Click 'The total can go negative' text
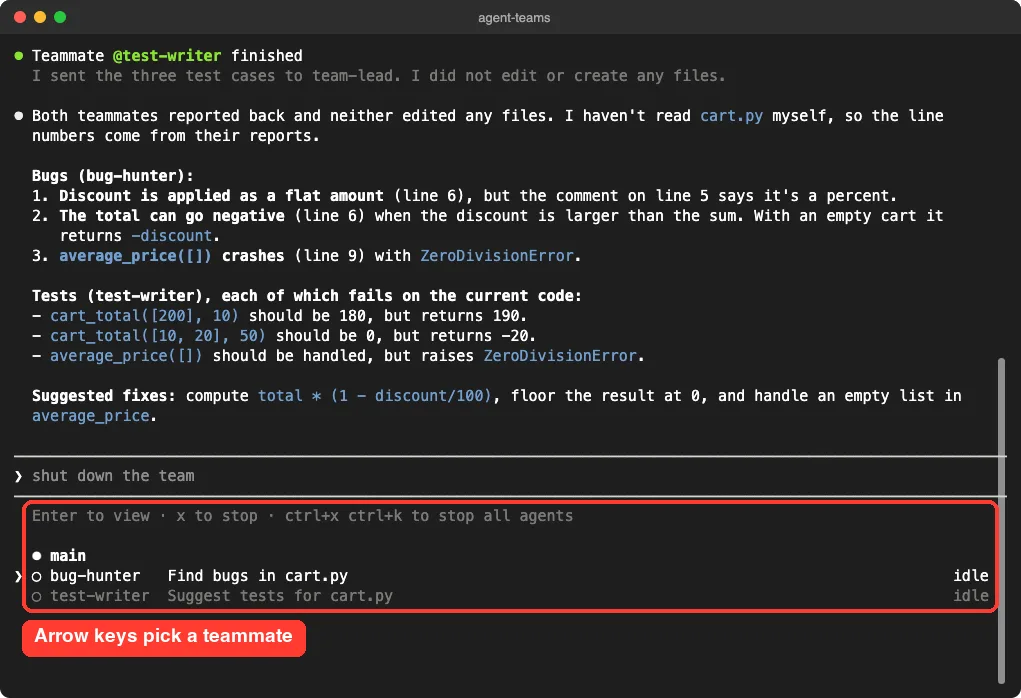 [x=172, y=216]
